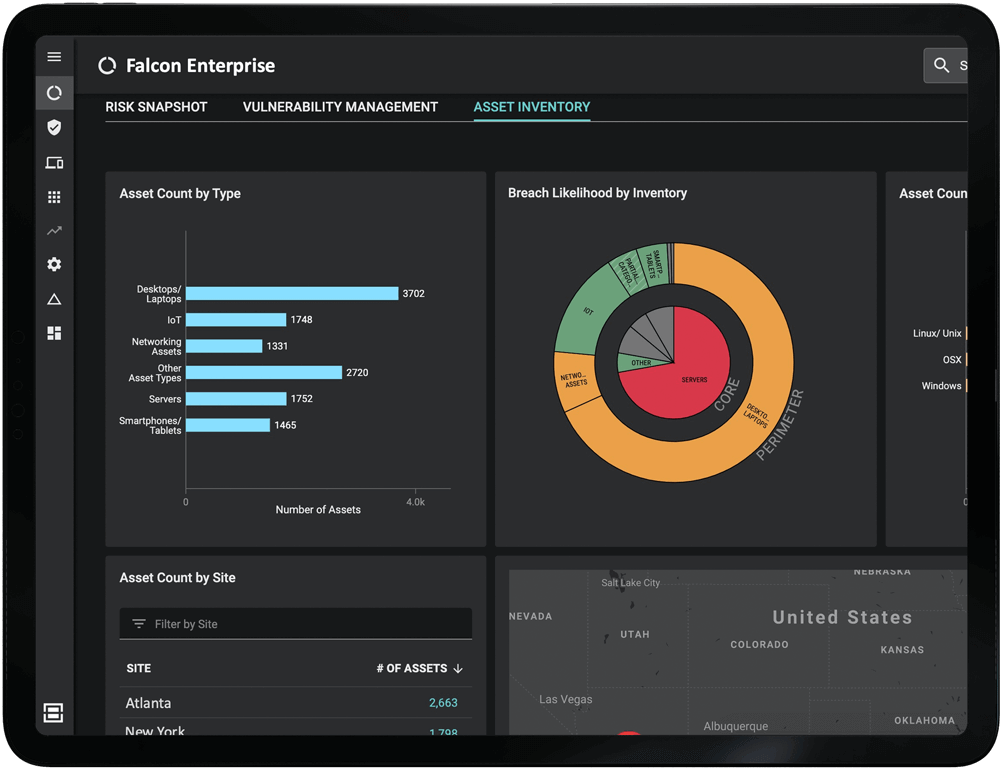The height and width of the screenshot is (768, 1000).
Task: Click the SITE column header
Action: coord(138,668)
